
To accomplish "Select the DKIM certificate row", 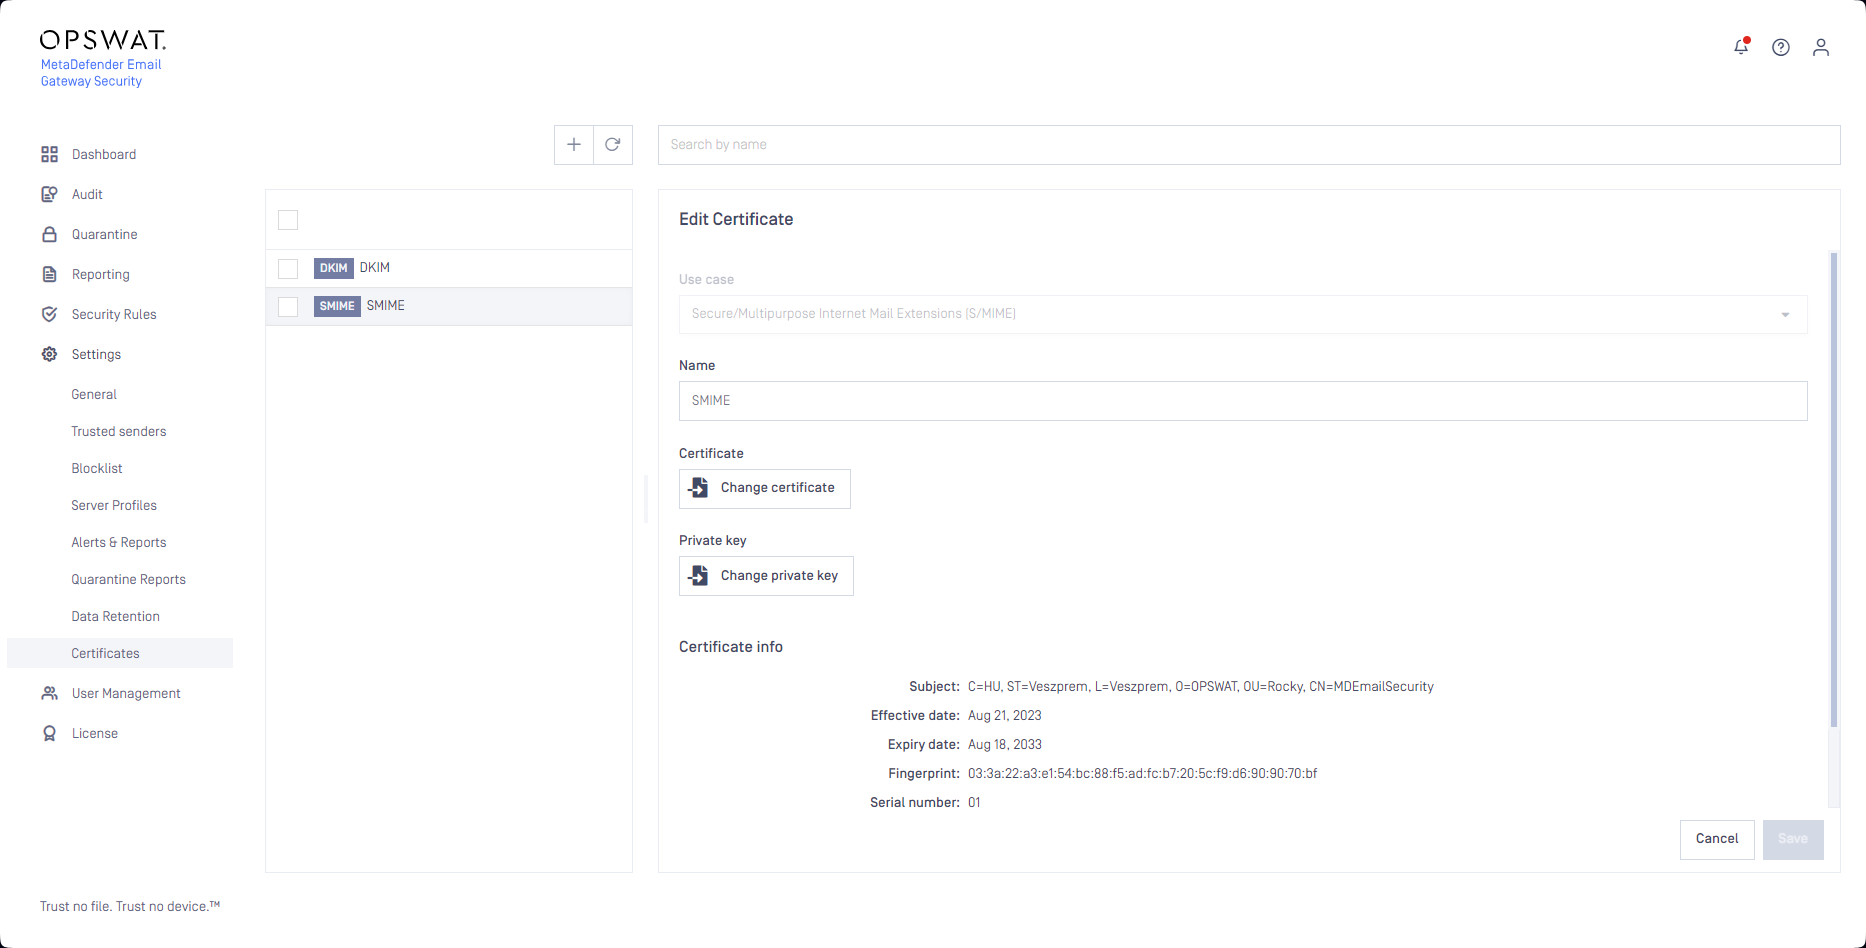I will pos(449,268).
